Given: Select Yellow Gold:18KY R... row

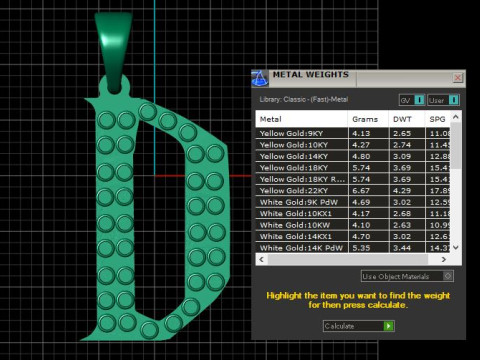Looking at the screenshot, I should coord(353,179).
